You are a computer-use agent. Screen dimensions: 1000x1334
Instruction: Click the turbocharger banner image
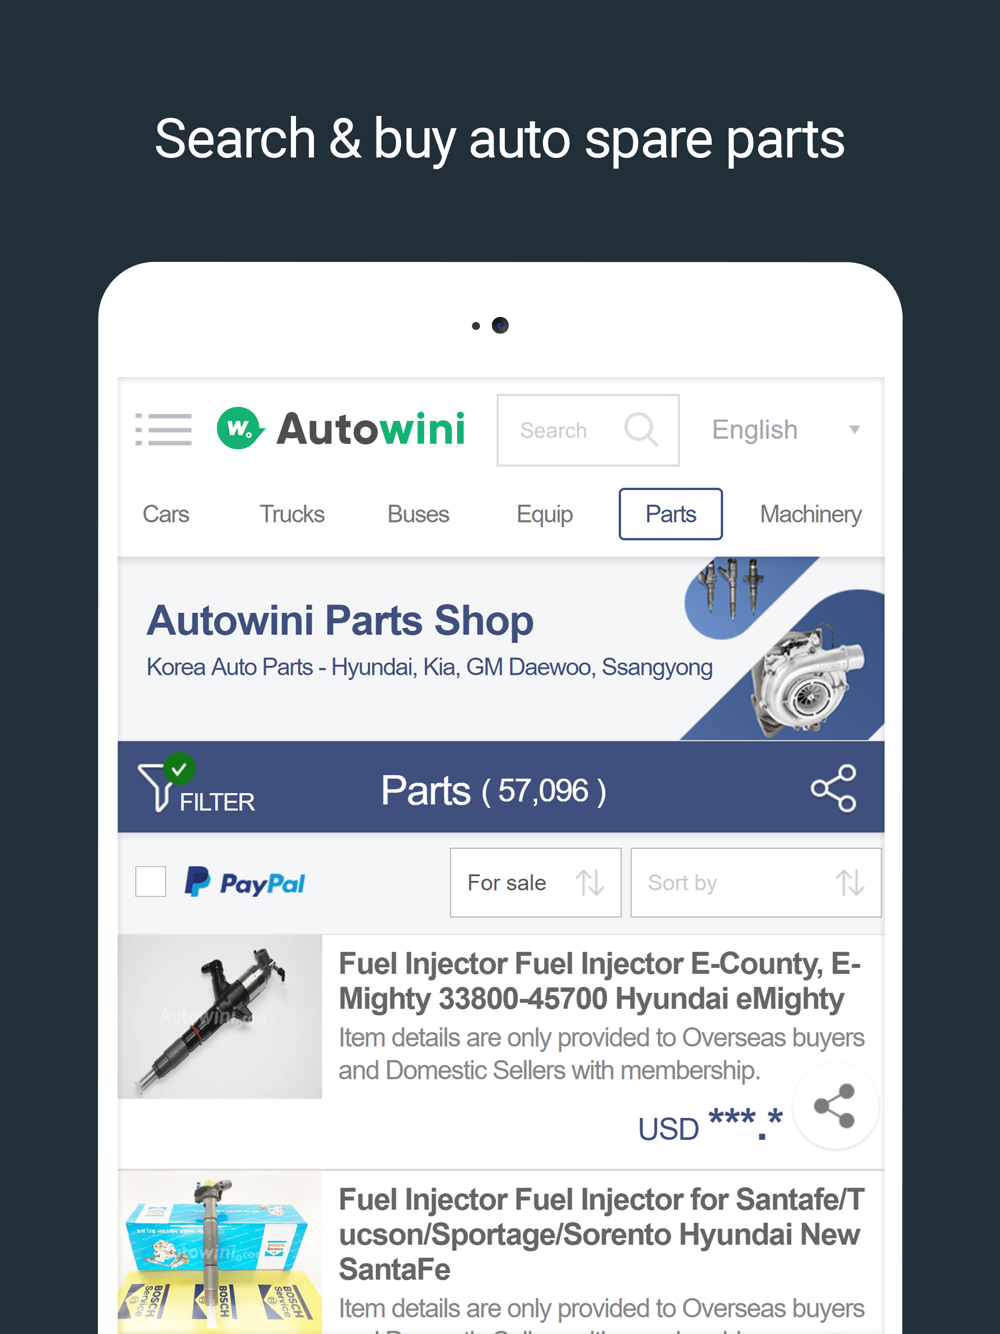coord(808,680)
